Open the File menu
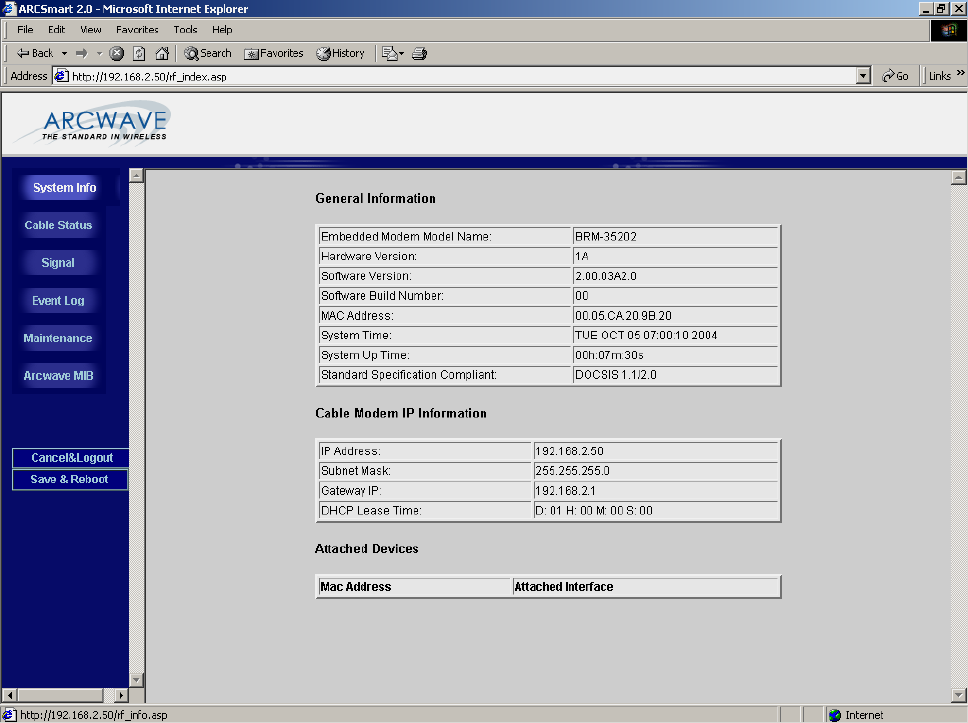The height and width of the screenshot is (723, 968). point(25,30)
